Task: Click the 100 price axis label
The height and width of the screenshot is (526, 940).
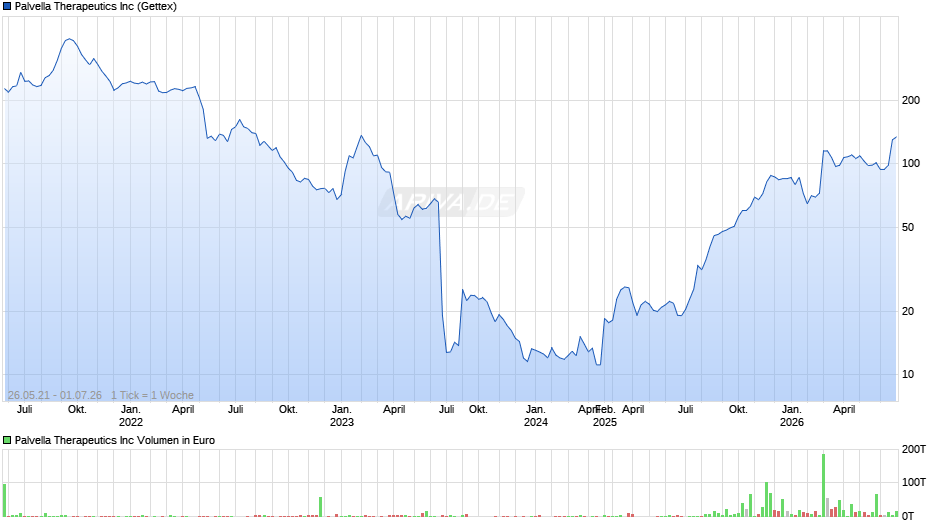Action: [911, 163]
